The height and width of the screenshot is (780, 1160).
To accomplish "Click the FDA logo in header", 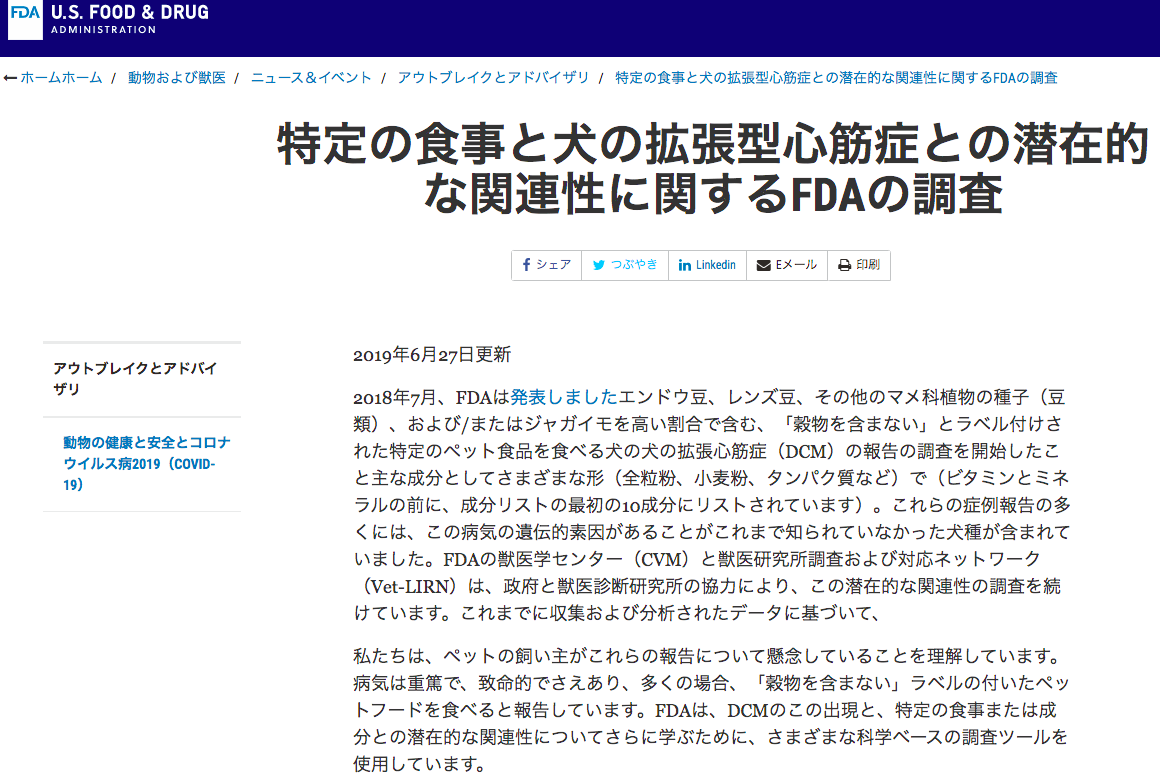I will [25, 19].
